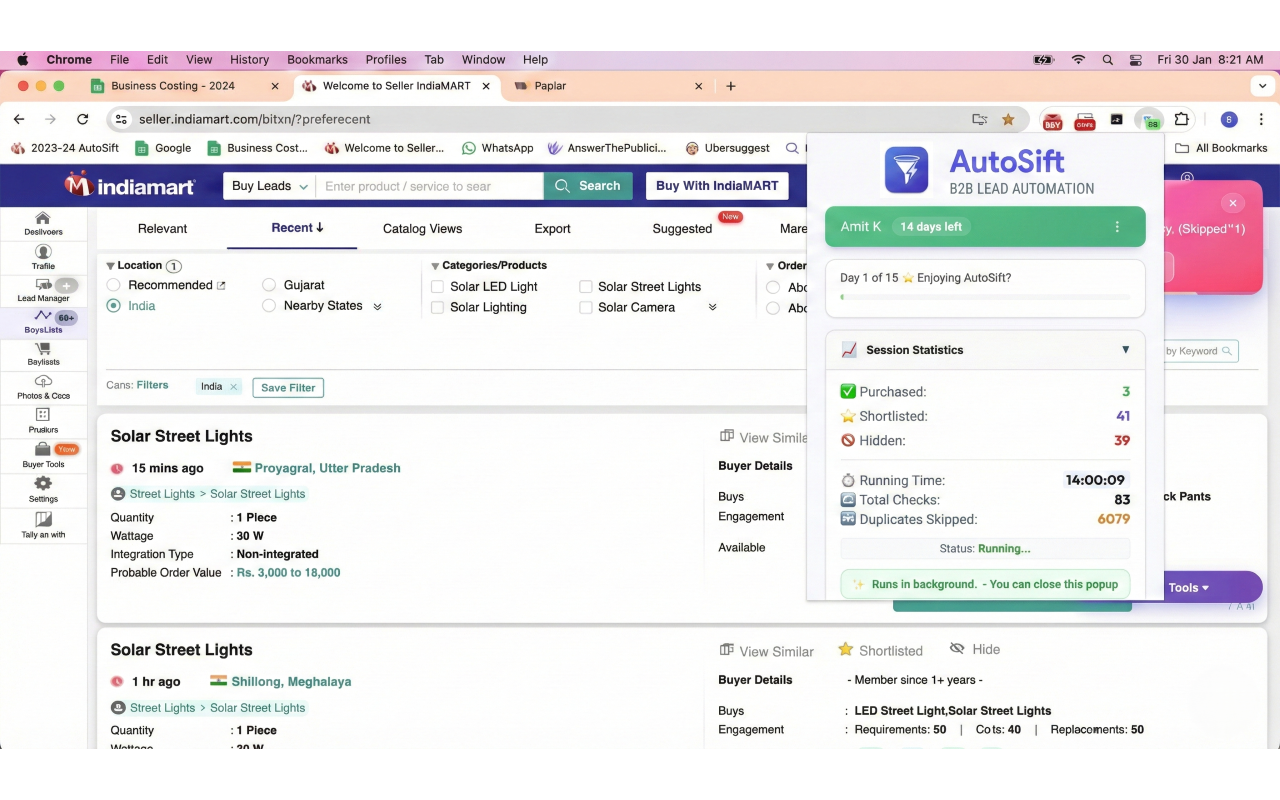Collapse the Session Statistics panel
The height and width of the screenshot is (800, 1280).
click(x=1125, y=350)
